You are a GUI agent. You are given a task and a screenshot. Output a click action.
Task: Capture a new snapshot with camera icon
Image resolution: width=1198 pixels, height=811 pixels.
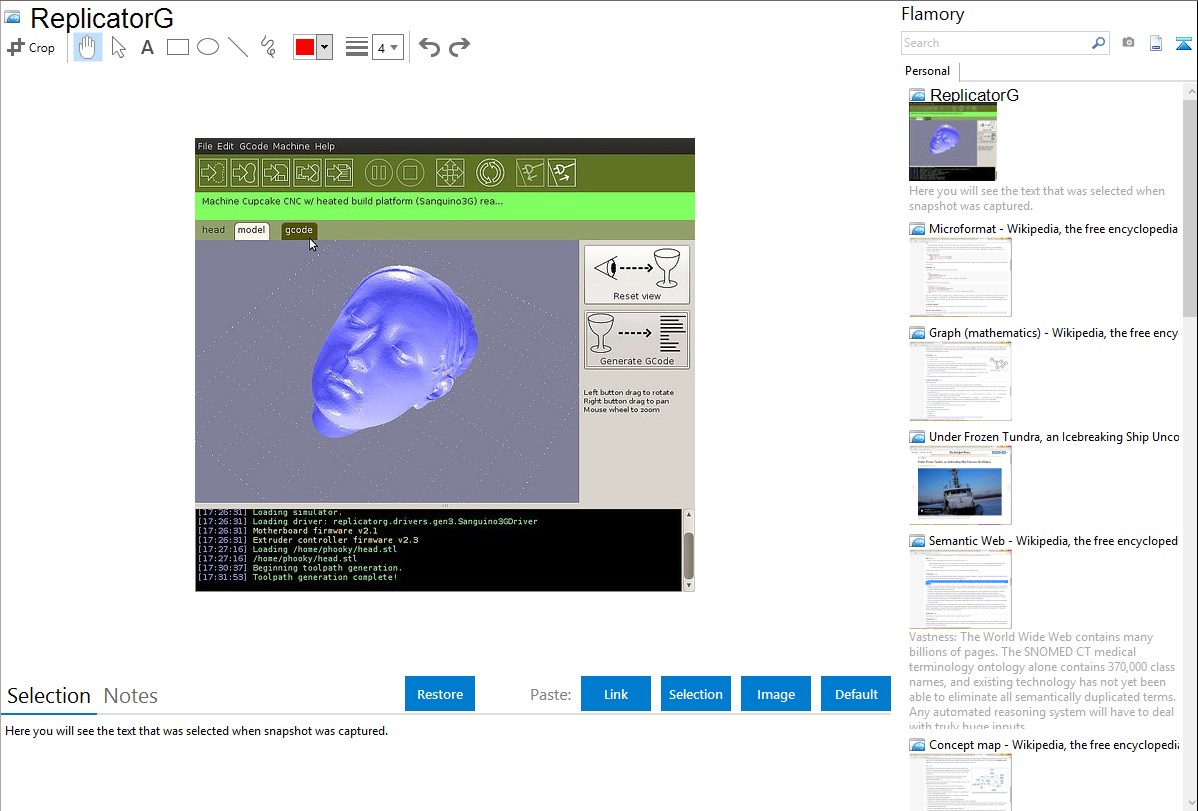coord(1128,43)
